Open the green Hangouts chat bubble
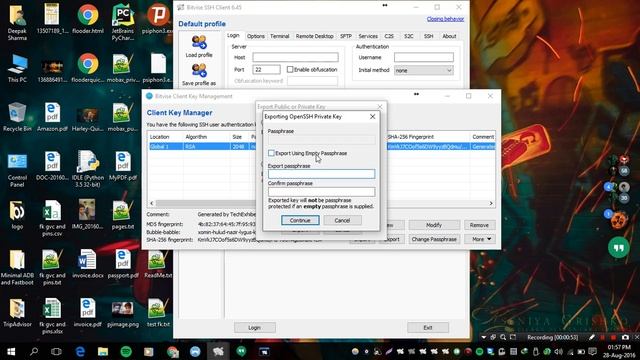 coord(618,247)
